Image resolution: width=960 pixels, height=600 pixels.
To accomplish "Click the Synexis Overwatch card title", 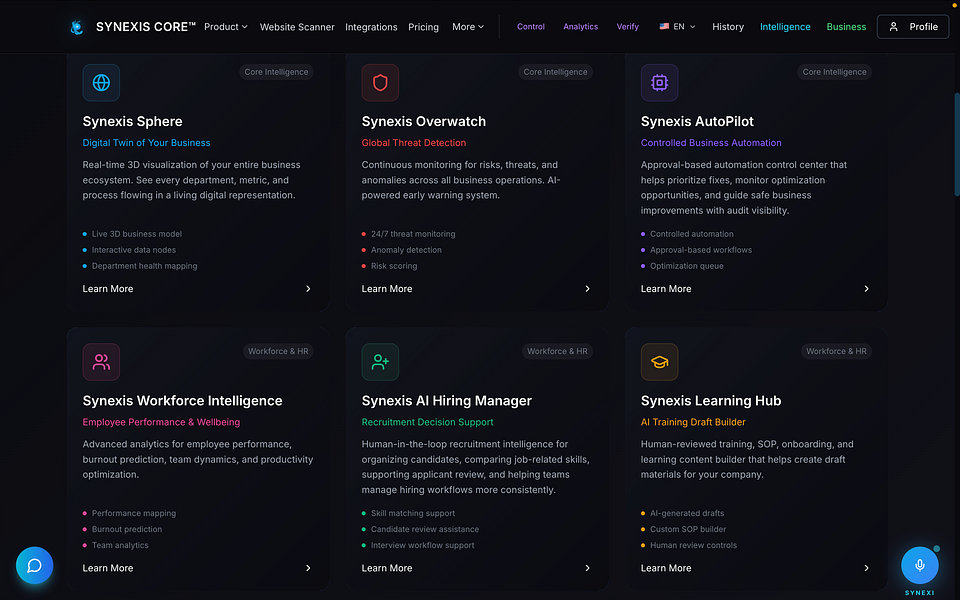I will [x=424, y=121].
